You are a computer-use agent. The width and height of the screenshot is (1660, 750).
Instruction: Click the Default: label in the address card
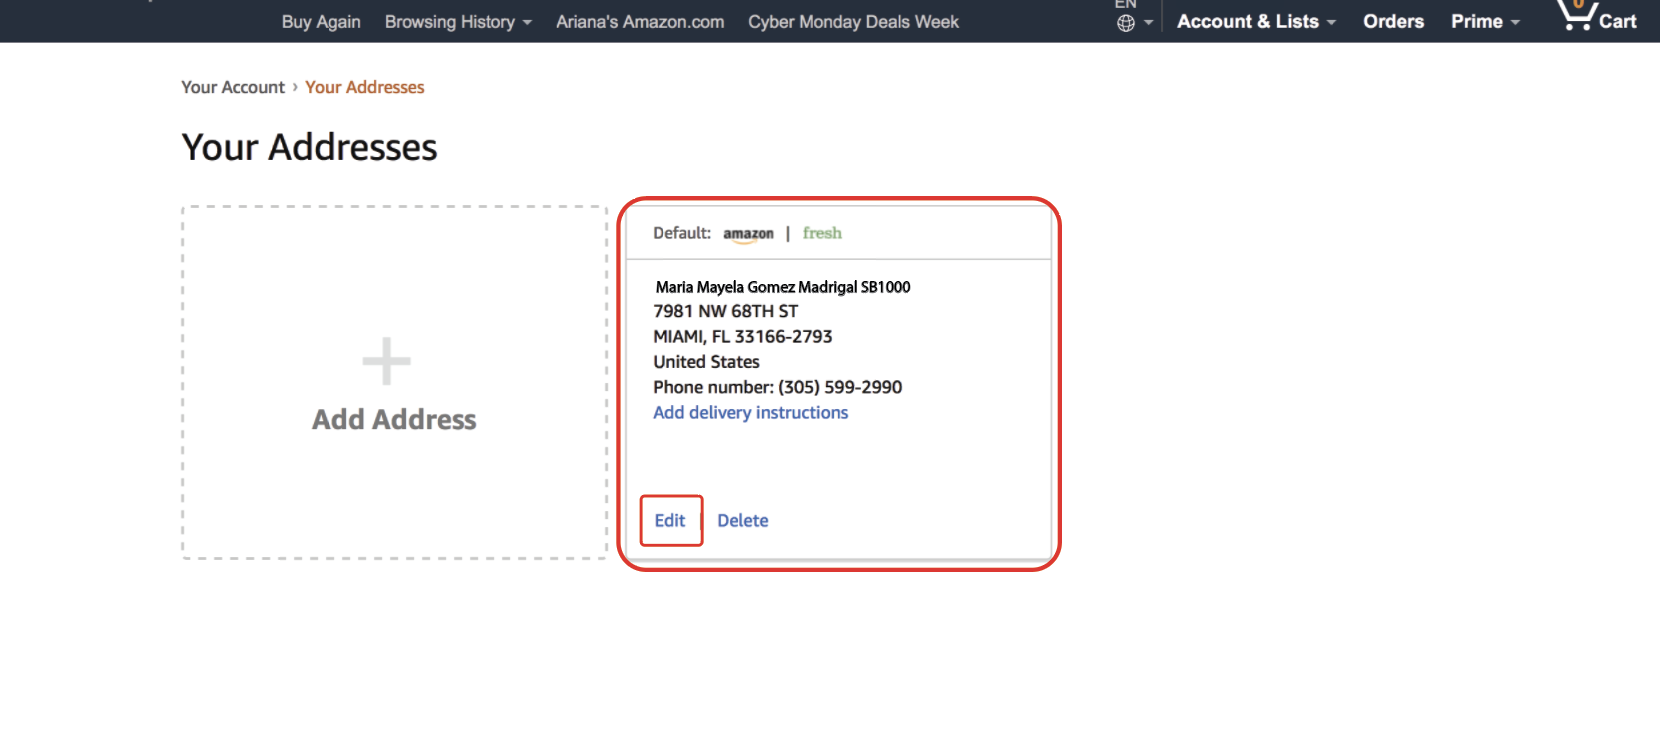[x=682, y=233]
